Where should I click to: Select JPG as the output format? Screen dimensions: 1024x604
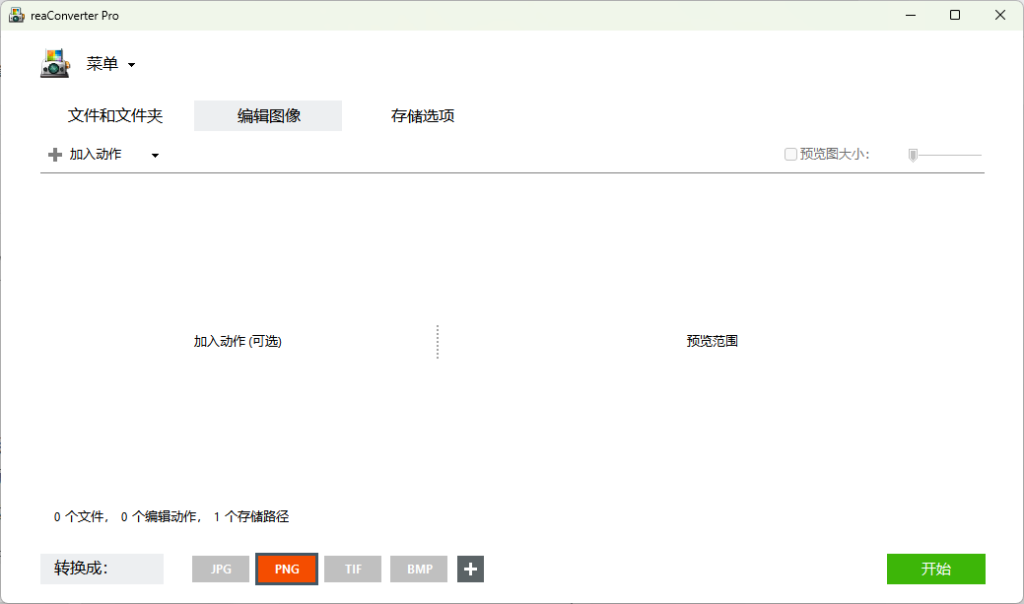point(221,569)
